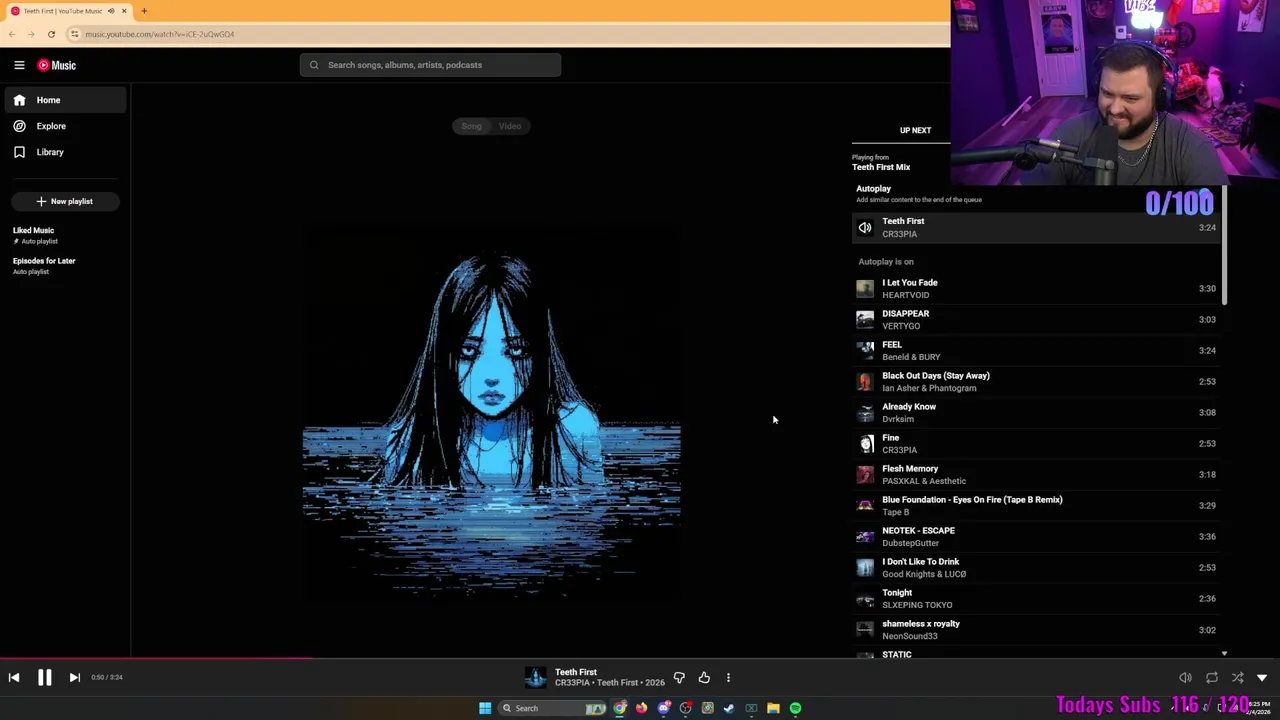This screenshot has height=720, width=1280.
Task: Open Discord from the taskbar
Action: (664, 708)
